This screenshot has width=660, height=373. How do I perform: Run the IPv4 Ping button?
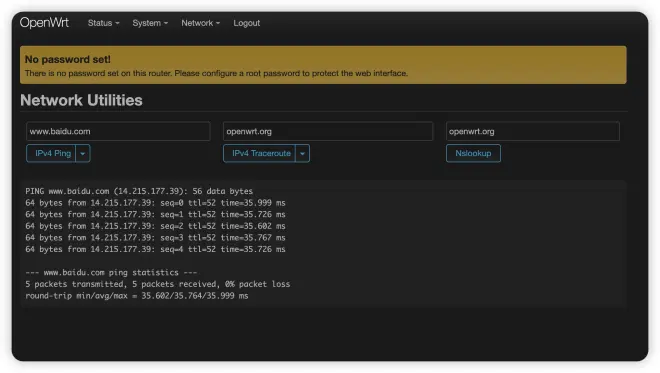pos(51,153)
